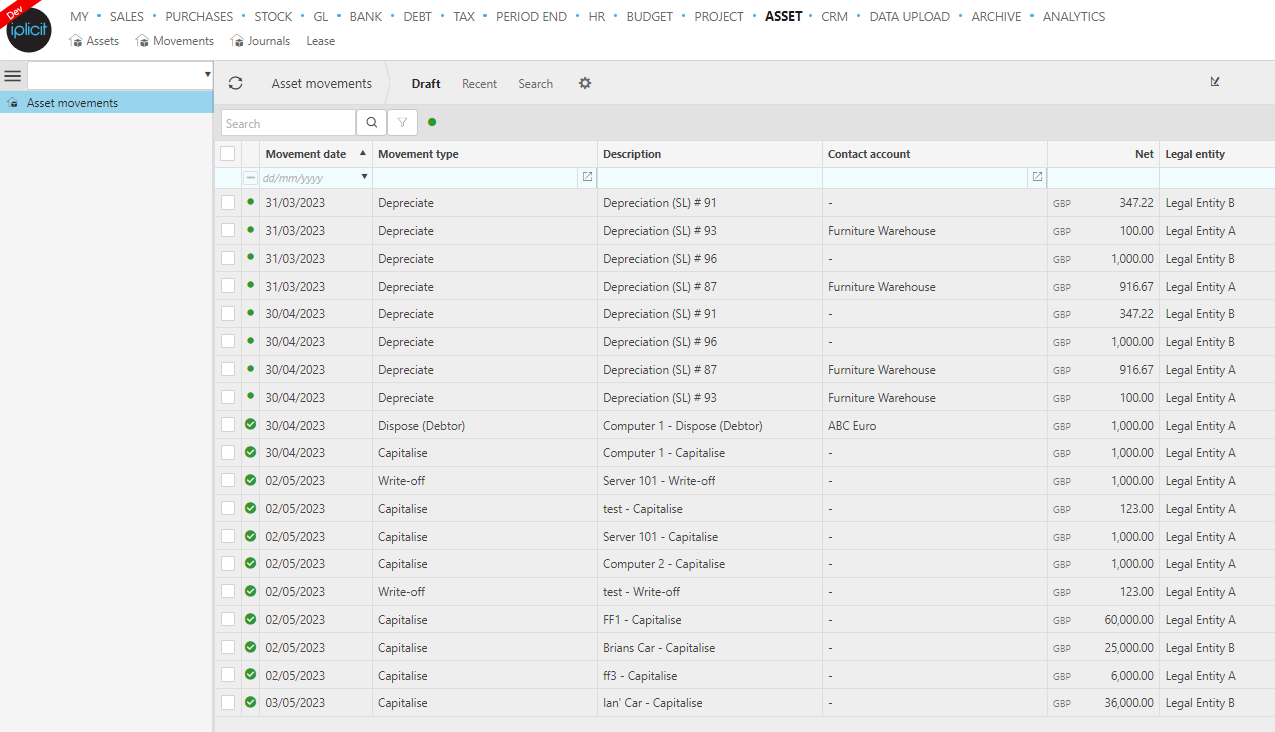
Task: Open Movement type filter lookup icon
Action: (587, 176)
